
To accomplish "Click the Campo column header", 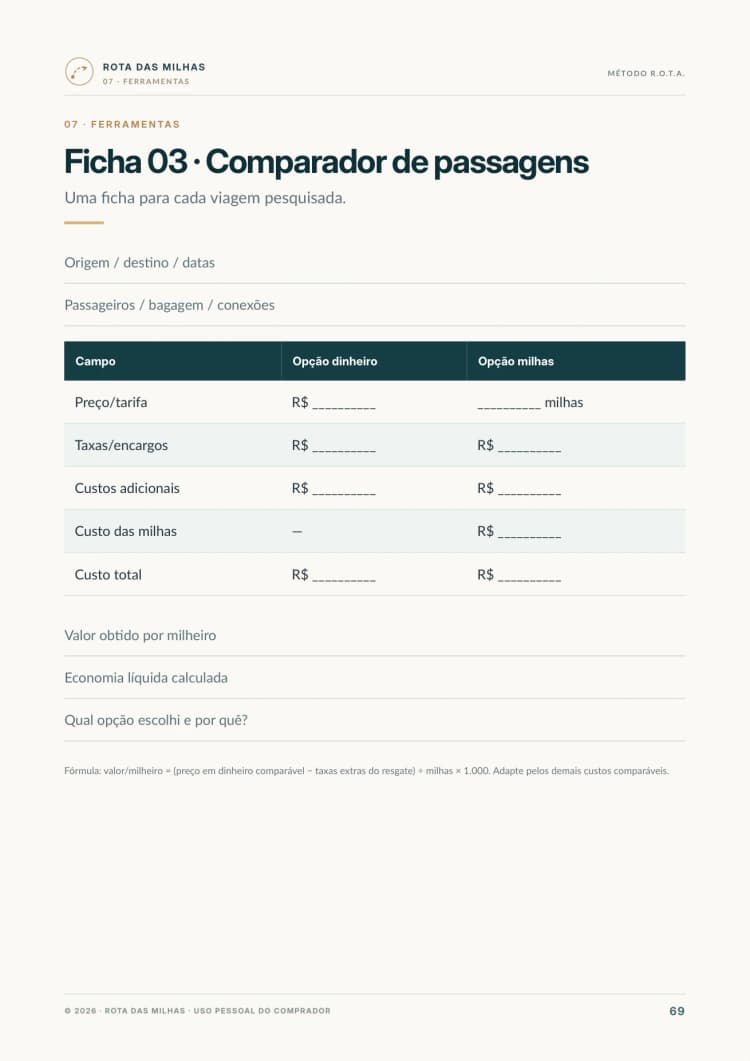I will point(173,361).
